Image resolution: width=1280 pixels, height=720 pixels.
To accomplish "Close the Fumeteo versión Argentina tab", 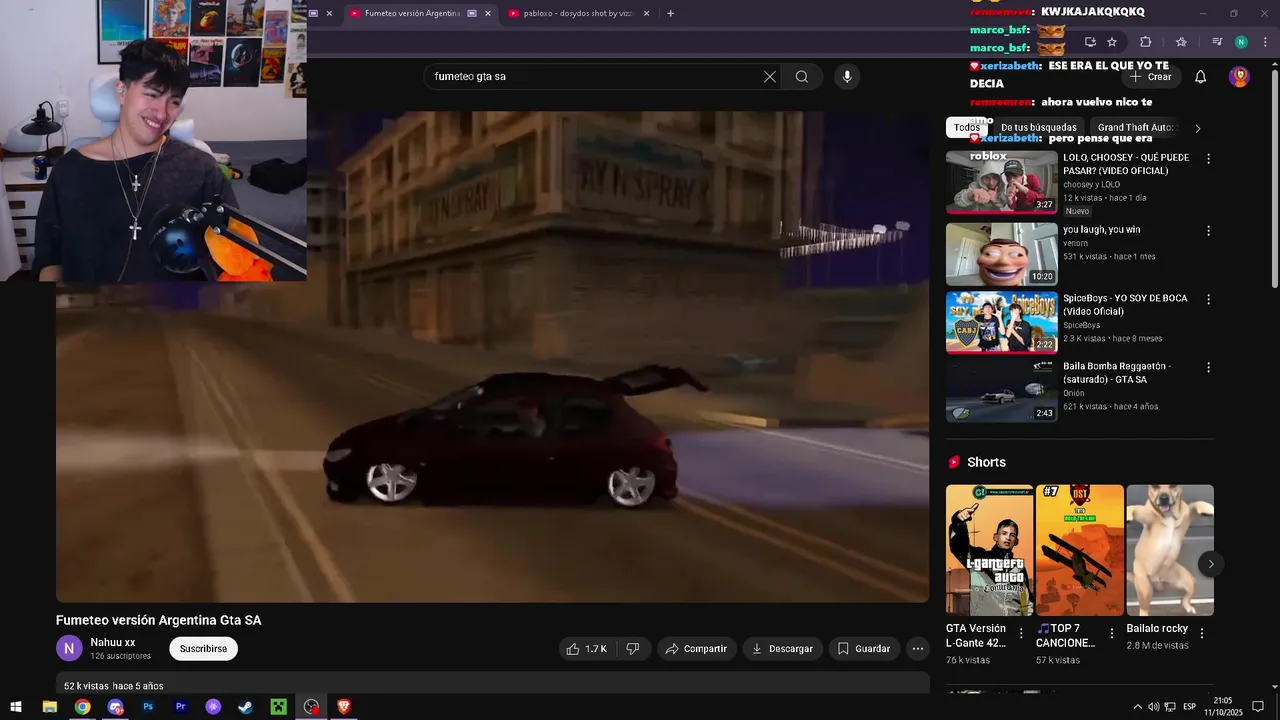I will pos(488,13).
